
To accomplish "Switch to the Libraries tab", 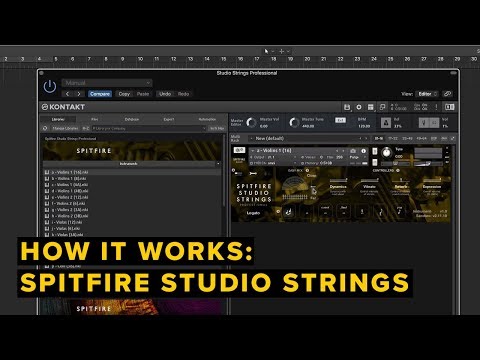I will [x=58, y=119].
